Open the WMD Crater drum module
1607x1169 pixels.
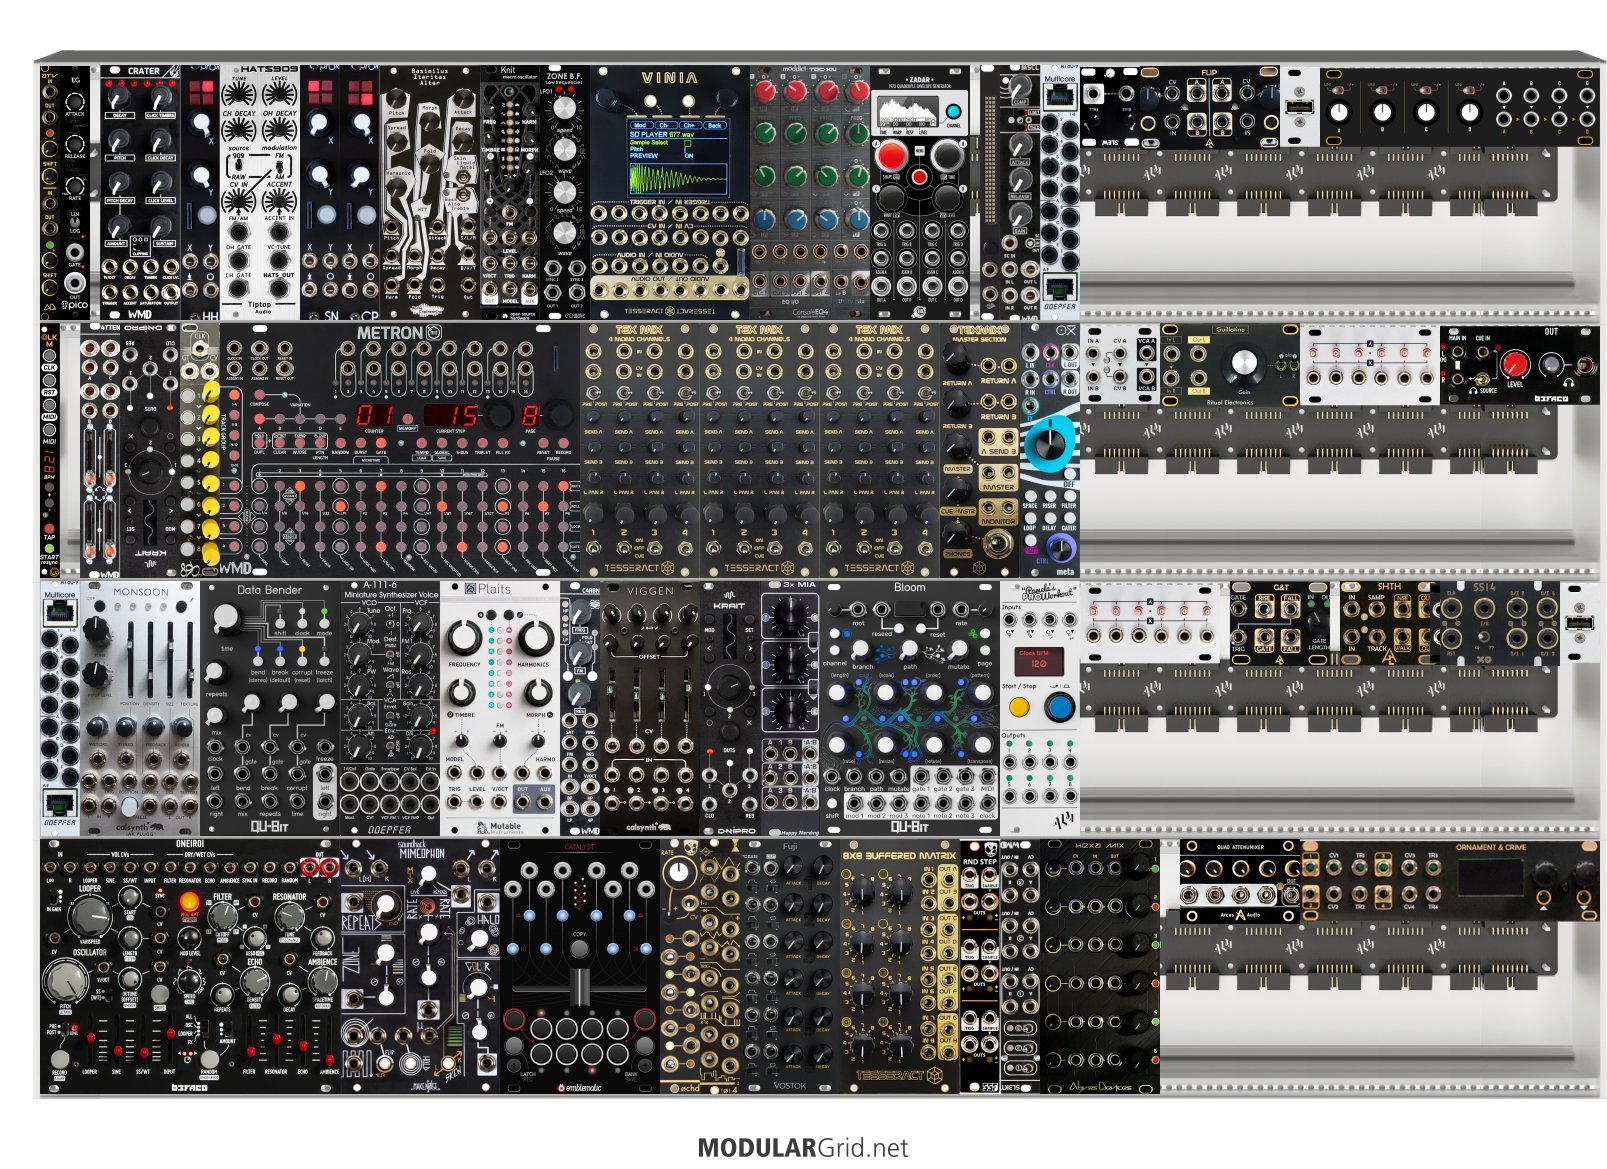(140, 193)
